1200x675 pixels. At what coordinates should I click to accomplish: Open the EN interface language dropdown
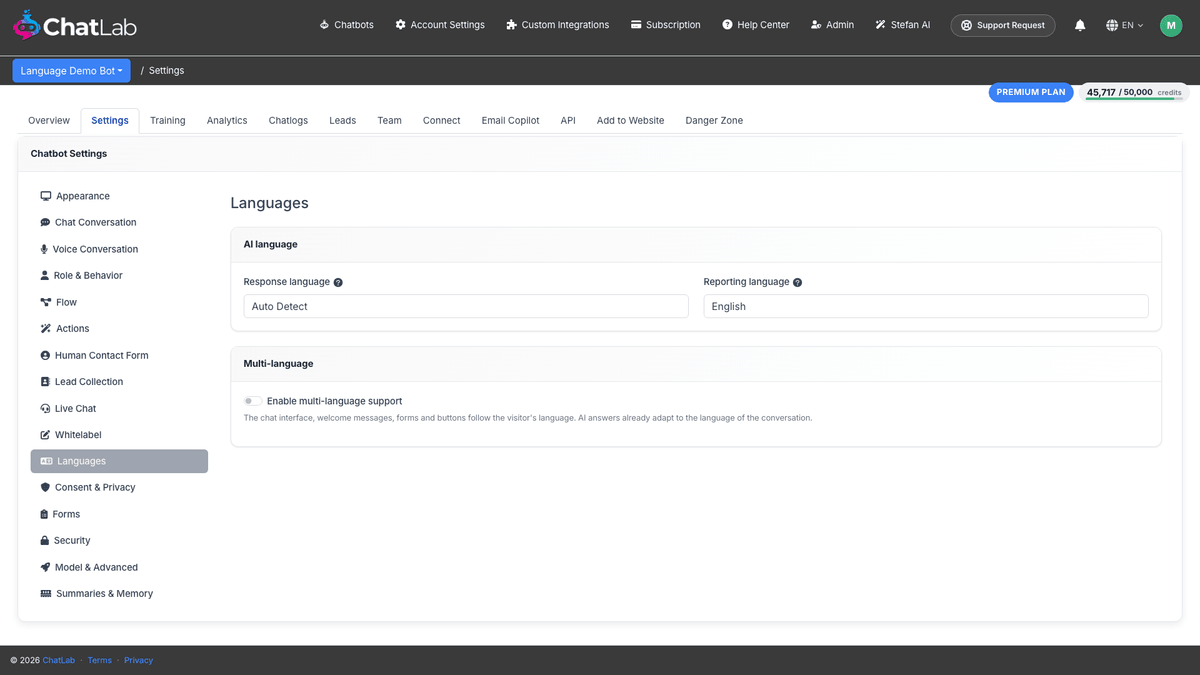tap(1125, 25)
